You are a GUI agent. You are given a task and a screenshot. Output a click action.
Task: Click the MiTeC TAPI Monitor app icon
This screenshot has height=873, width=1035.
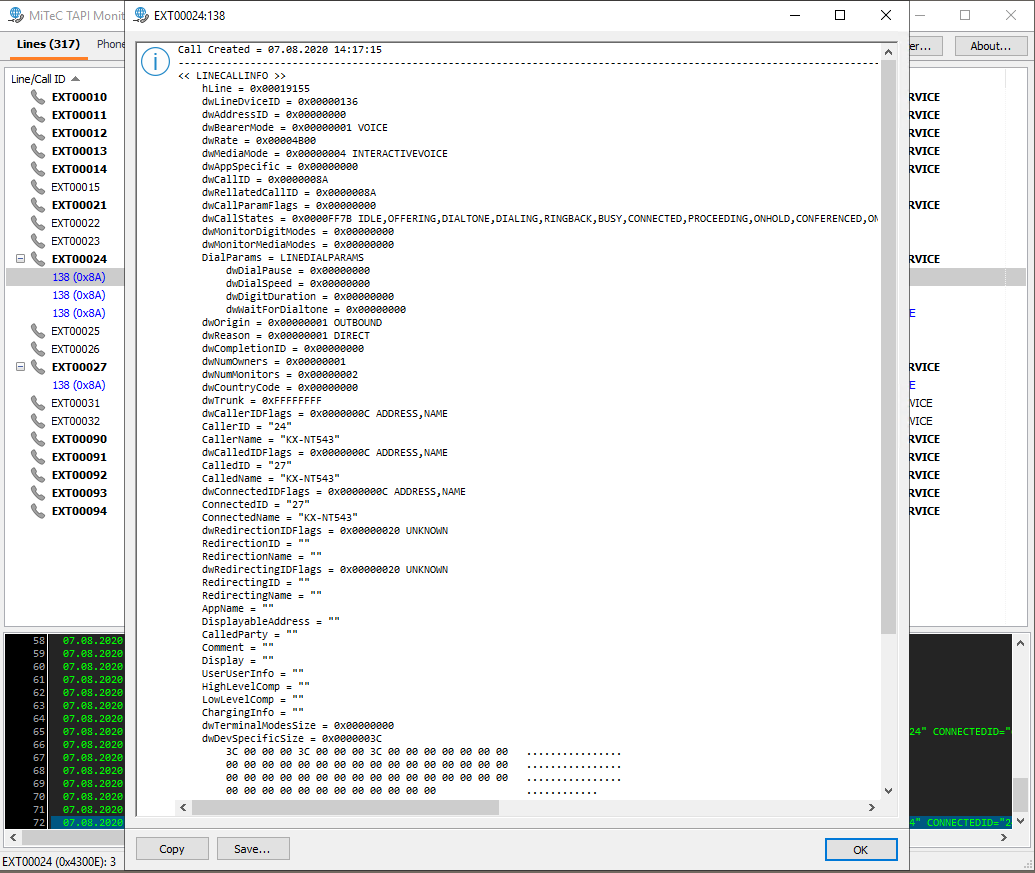click(16, 15)
